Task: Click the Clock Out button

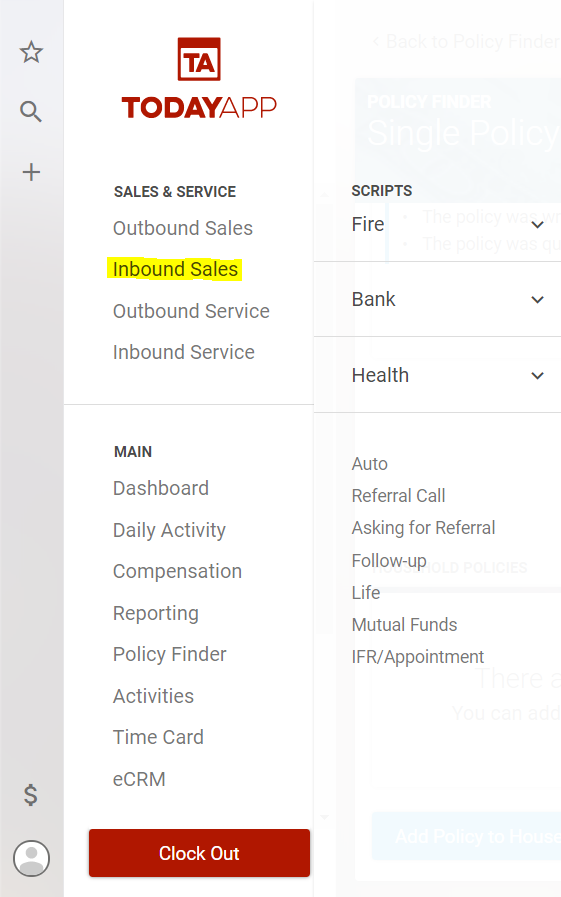Action: (199, 853)
